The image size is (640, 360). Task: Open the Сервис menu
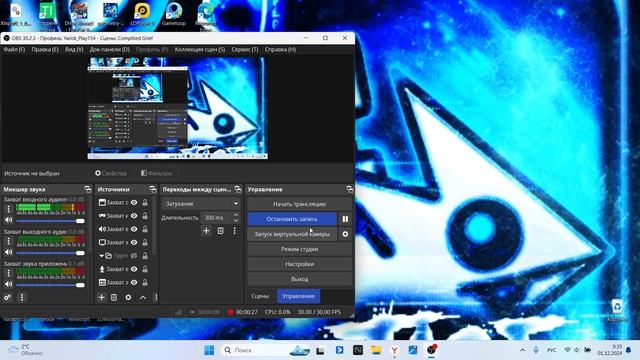click(x=245, y=49)
